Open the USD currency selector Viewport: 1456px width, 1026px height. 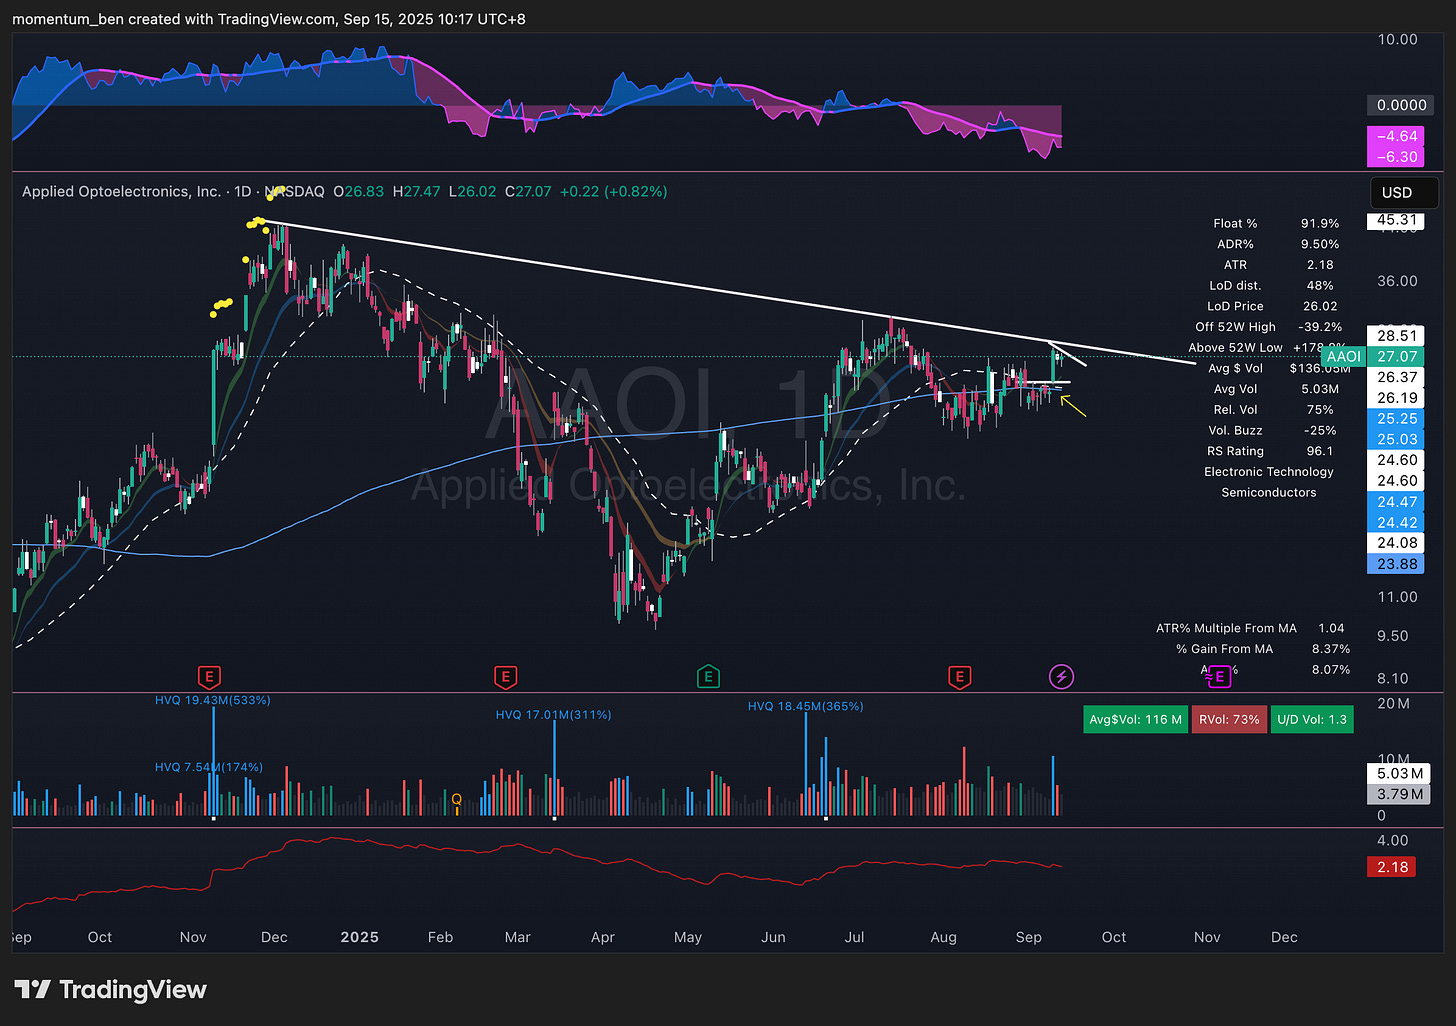pos(1404,193)
